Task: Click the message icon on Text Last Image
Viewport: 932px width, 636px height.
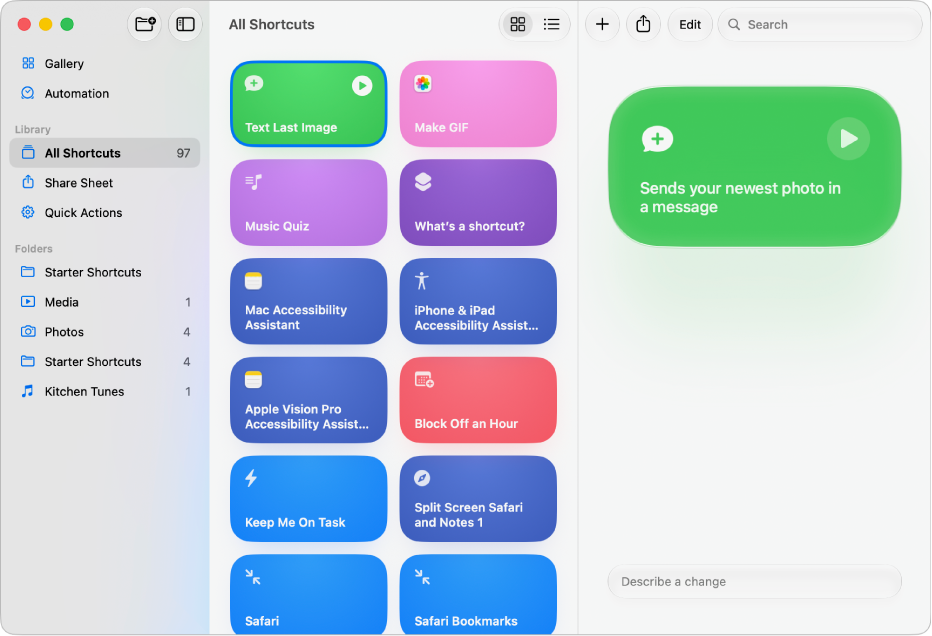Action: point(254,83)
